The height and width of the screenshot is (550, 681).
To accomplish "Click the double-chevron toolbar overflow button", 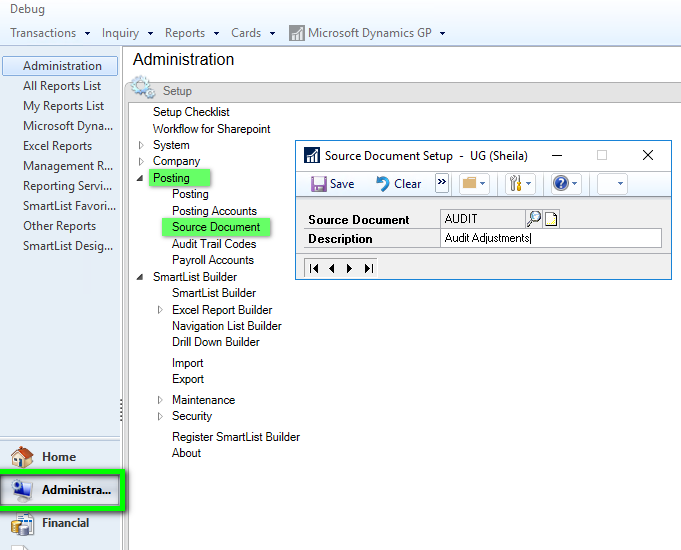I will coord(442,182).
